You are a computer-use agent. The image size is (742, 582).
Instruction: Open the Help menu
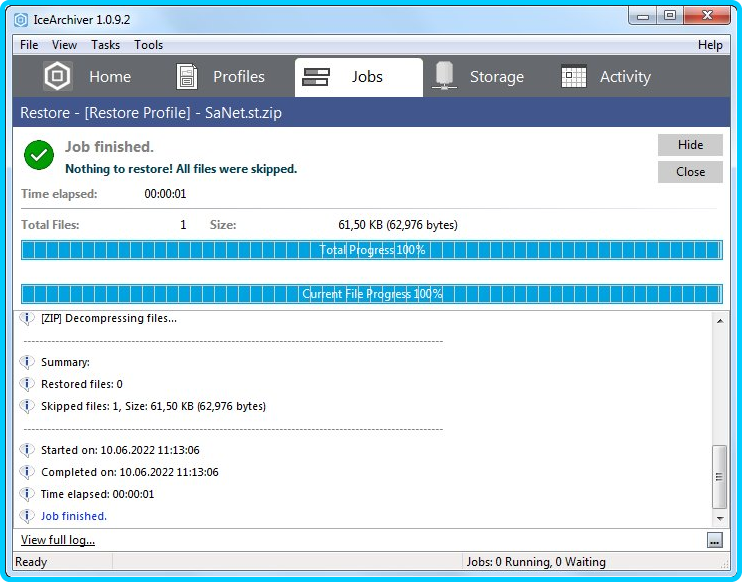click(x=710, y=45)
